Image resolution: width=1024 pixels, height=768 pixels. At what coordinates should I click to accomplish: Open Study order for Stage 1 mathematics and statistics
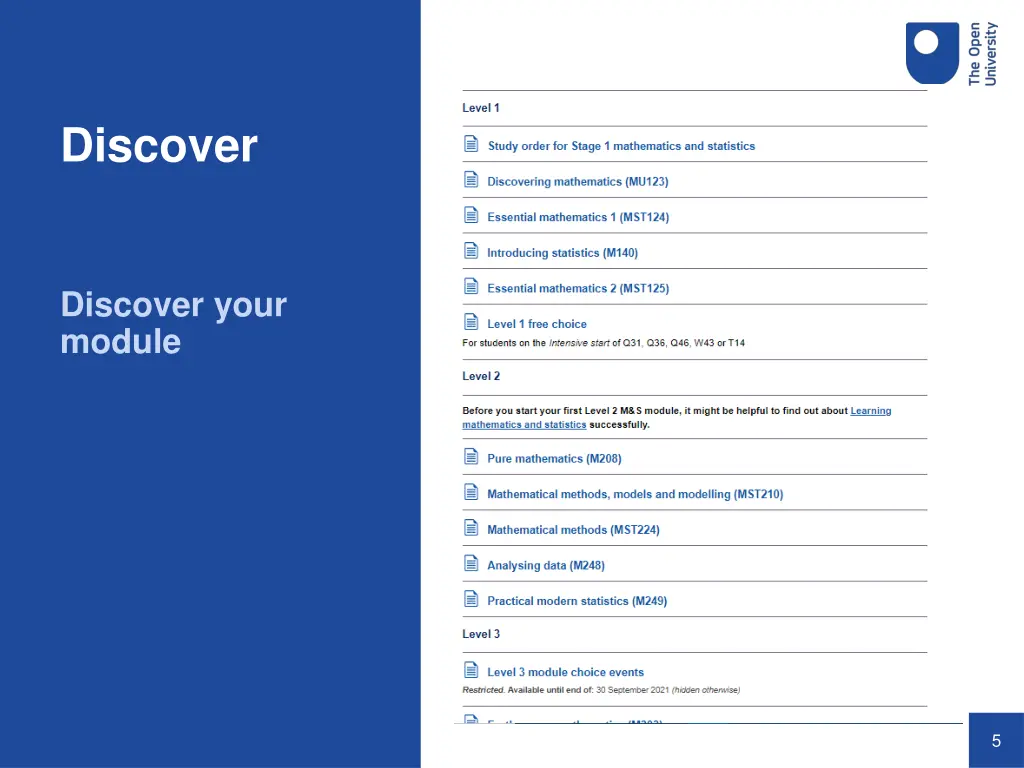(621, 146)
